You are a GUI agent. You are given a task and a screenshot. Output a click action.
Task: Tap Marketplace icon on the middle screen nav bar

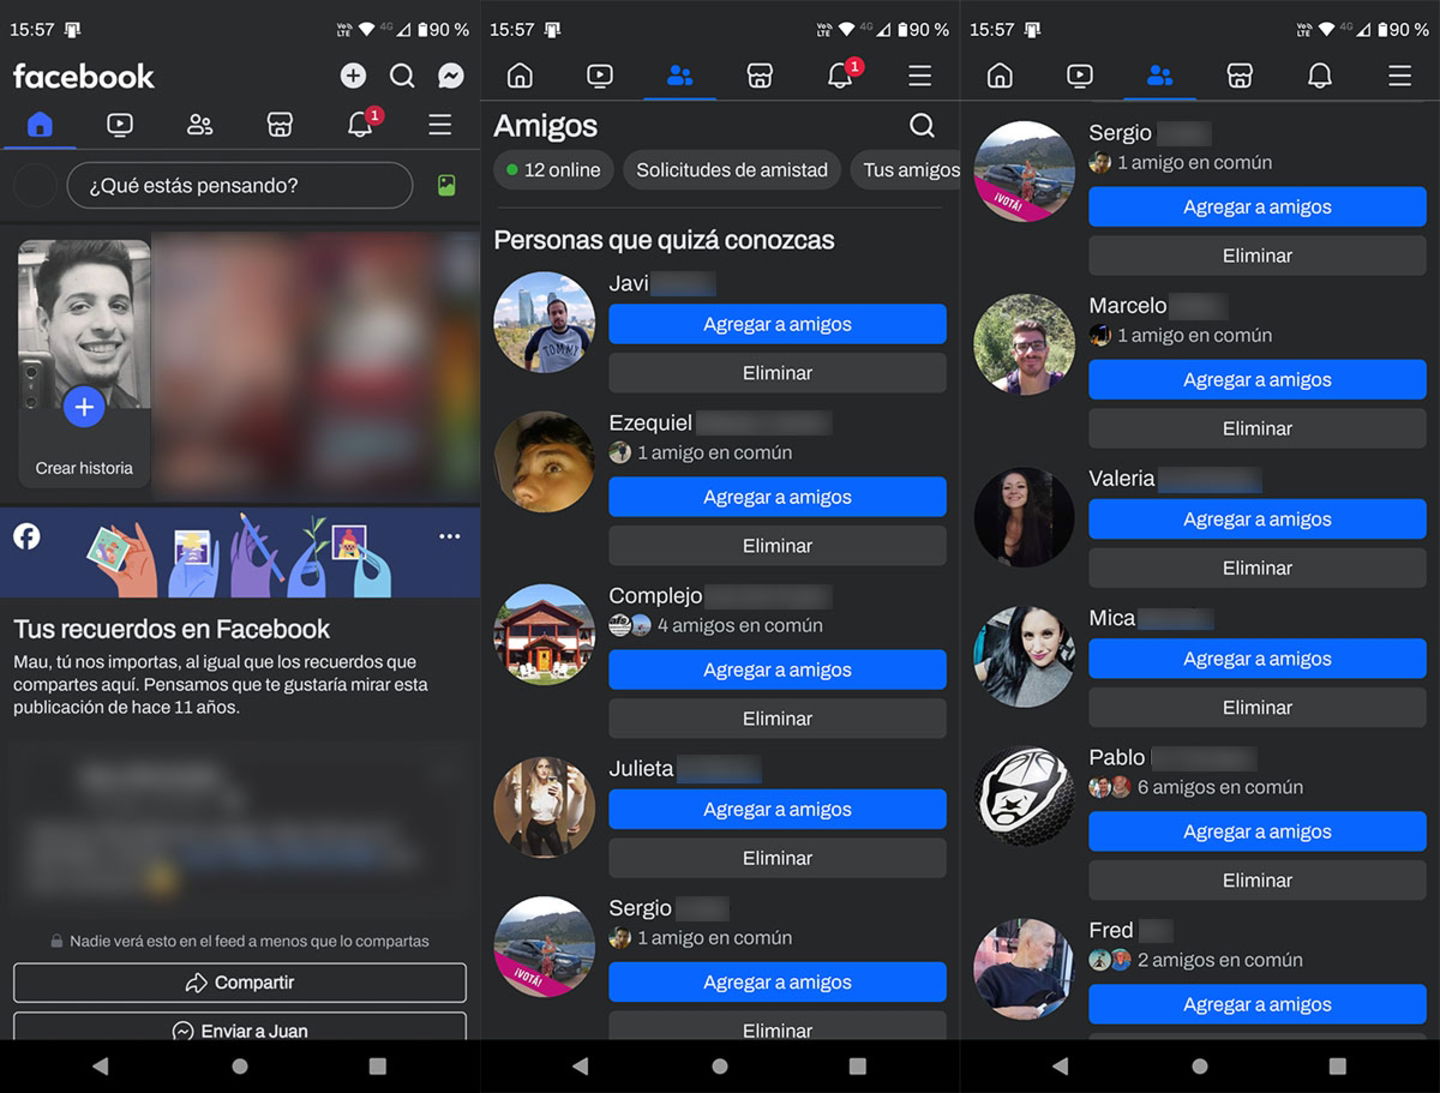760,75
